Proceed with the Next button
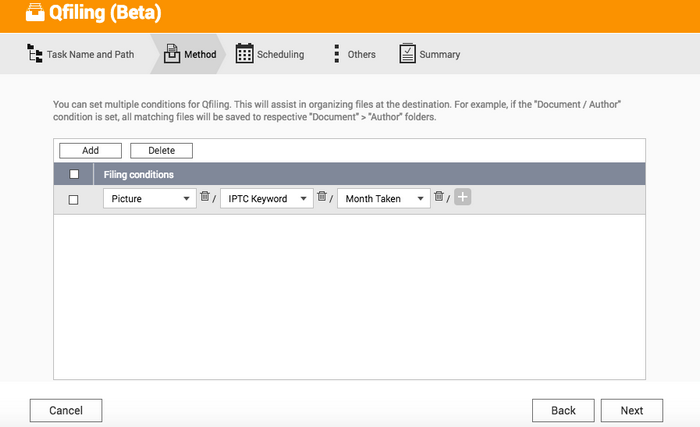The height and width of the screenshot is (427, 700). pos(632,410)
